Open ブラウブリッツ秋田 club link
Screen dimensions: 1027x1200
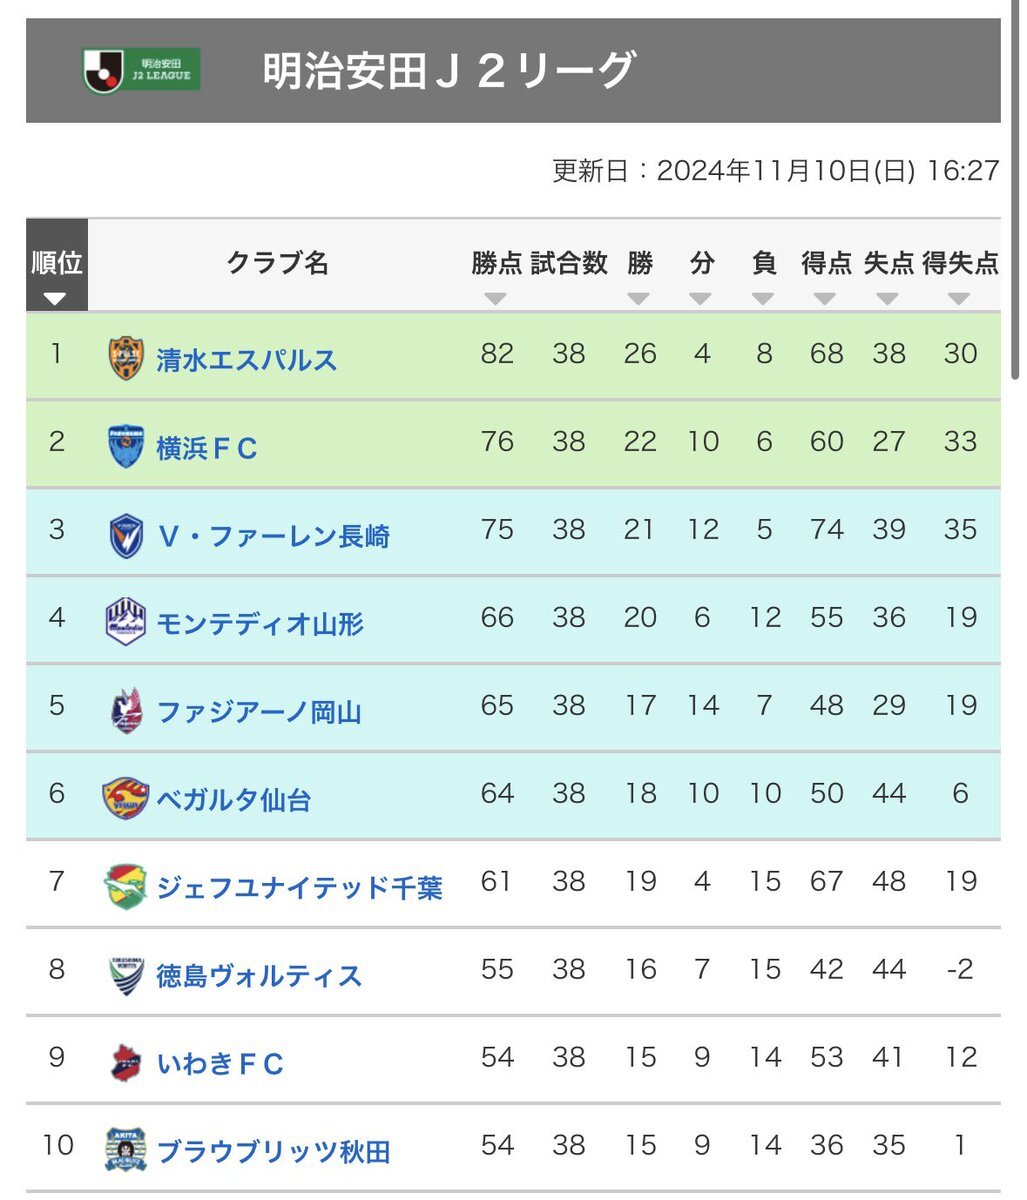coord(273,1152)
